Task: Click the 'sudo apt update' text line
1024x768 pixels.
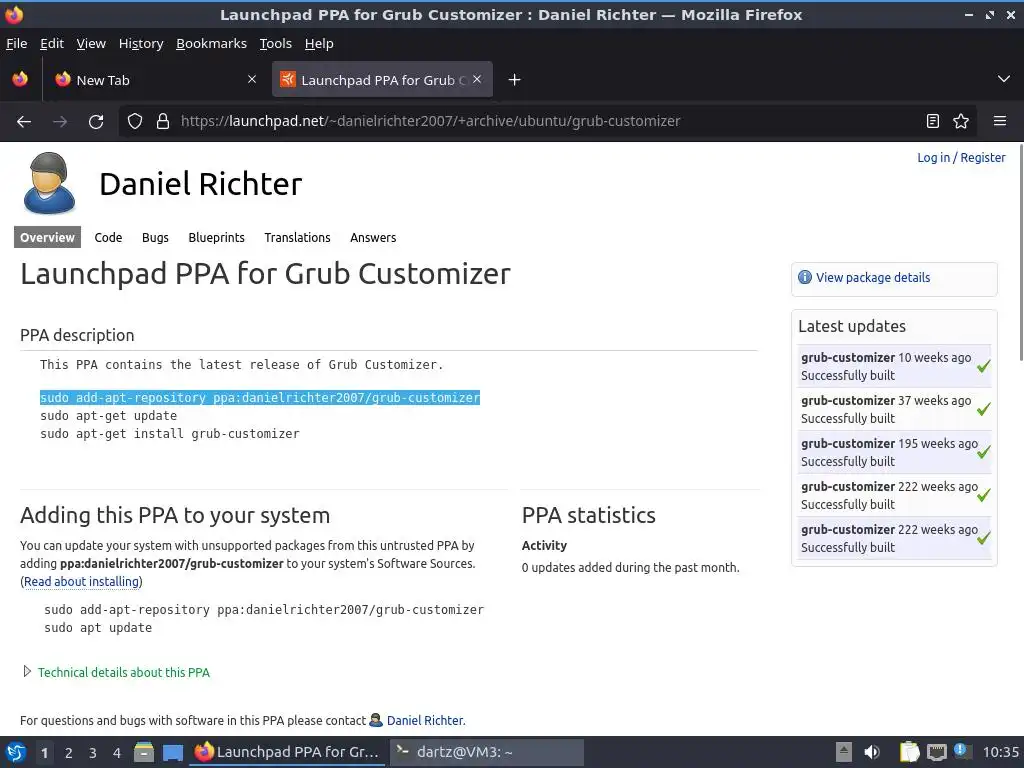Action: pyautogui.click(x=98, y=628)
